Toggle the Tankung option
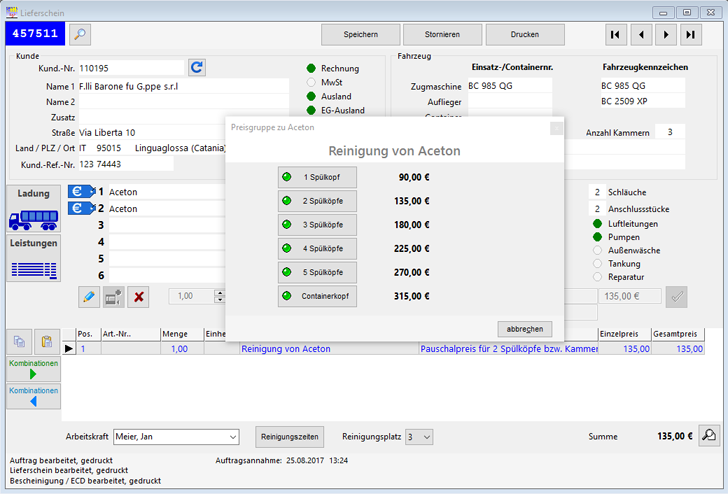The image size is (728, 494). (599, 263)
